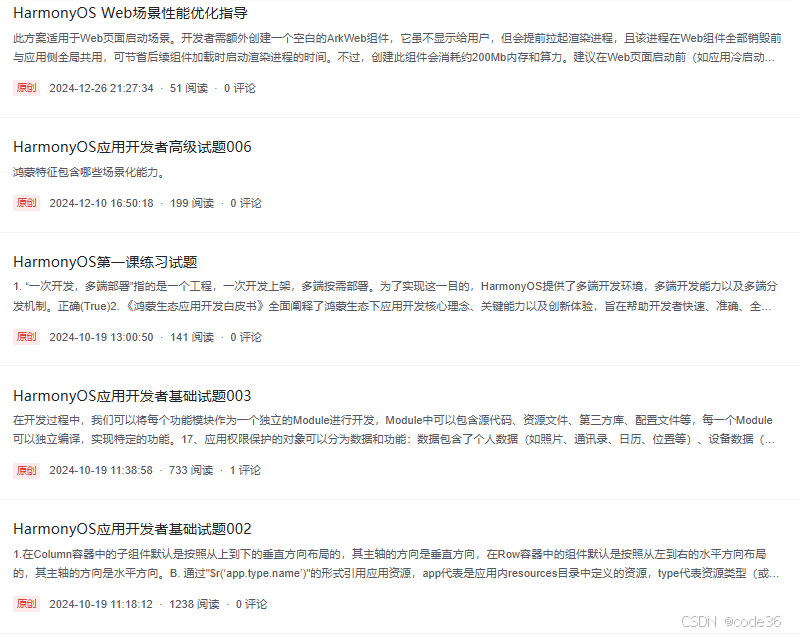Click 0 评论 on 高级试题006 article

point(246,203)
